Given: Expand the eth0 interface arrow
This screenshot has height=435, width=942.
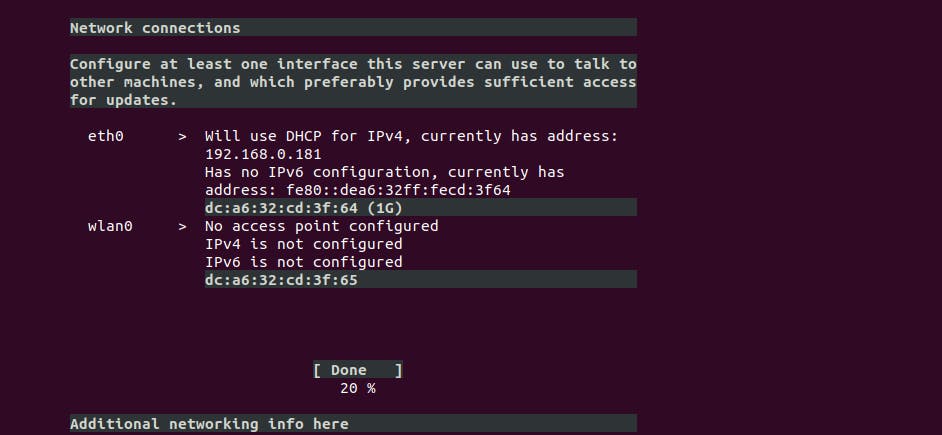Looking at the screenshot, I should (182, 136).
